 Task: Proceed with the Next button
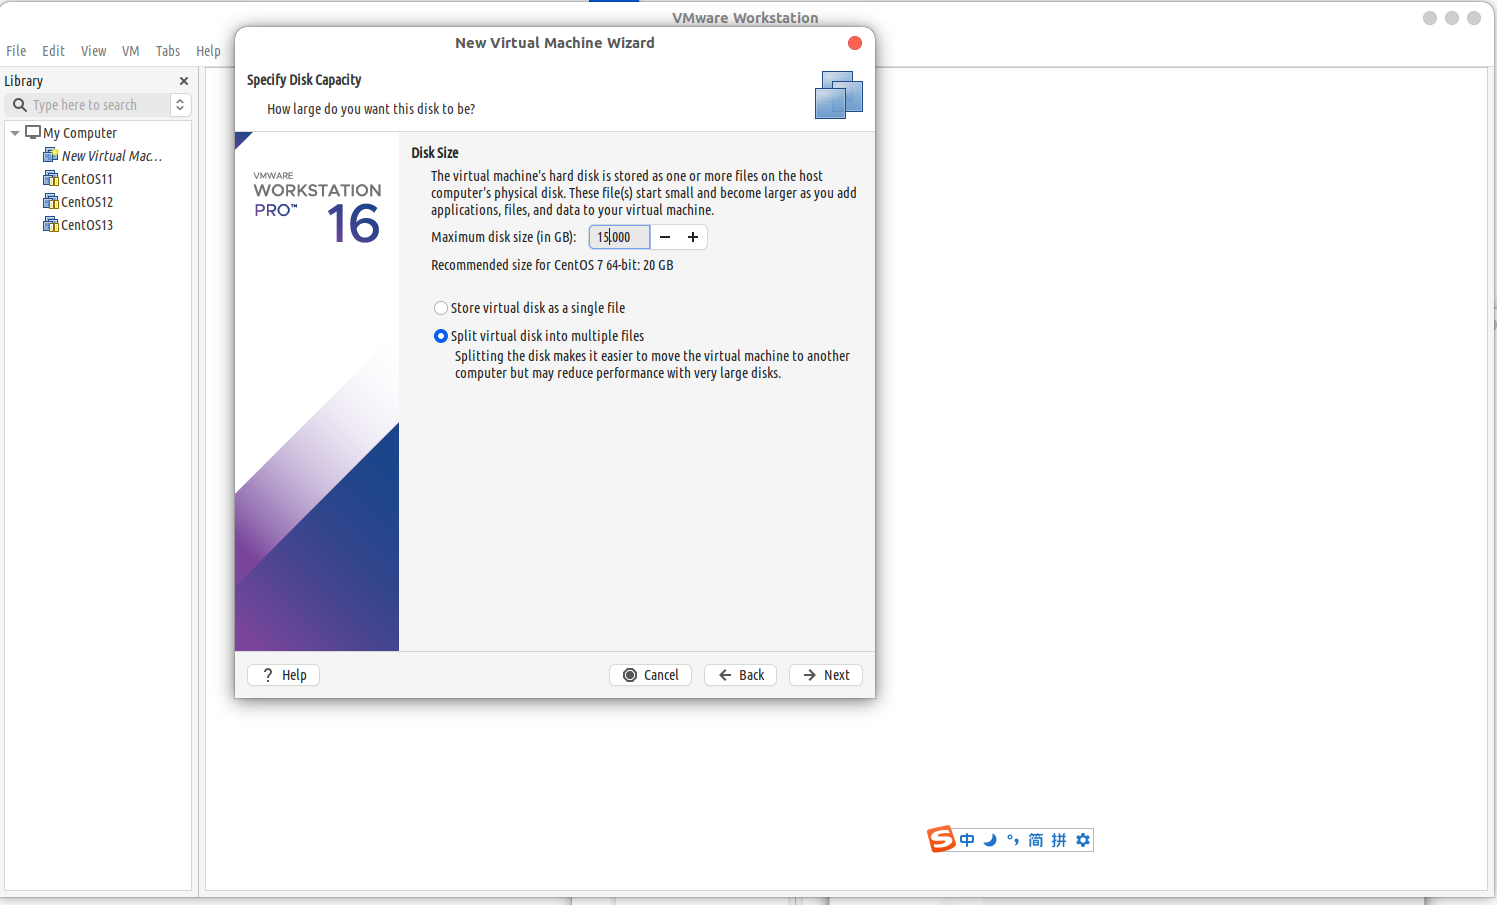(x=826, y=675)
